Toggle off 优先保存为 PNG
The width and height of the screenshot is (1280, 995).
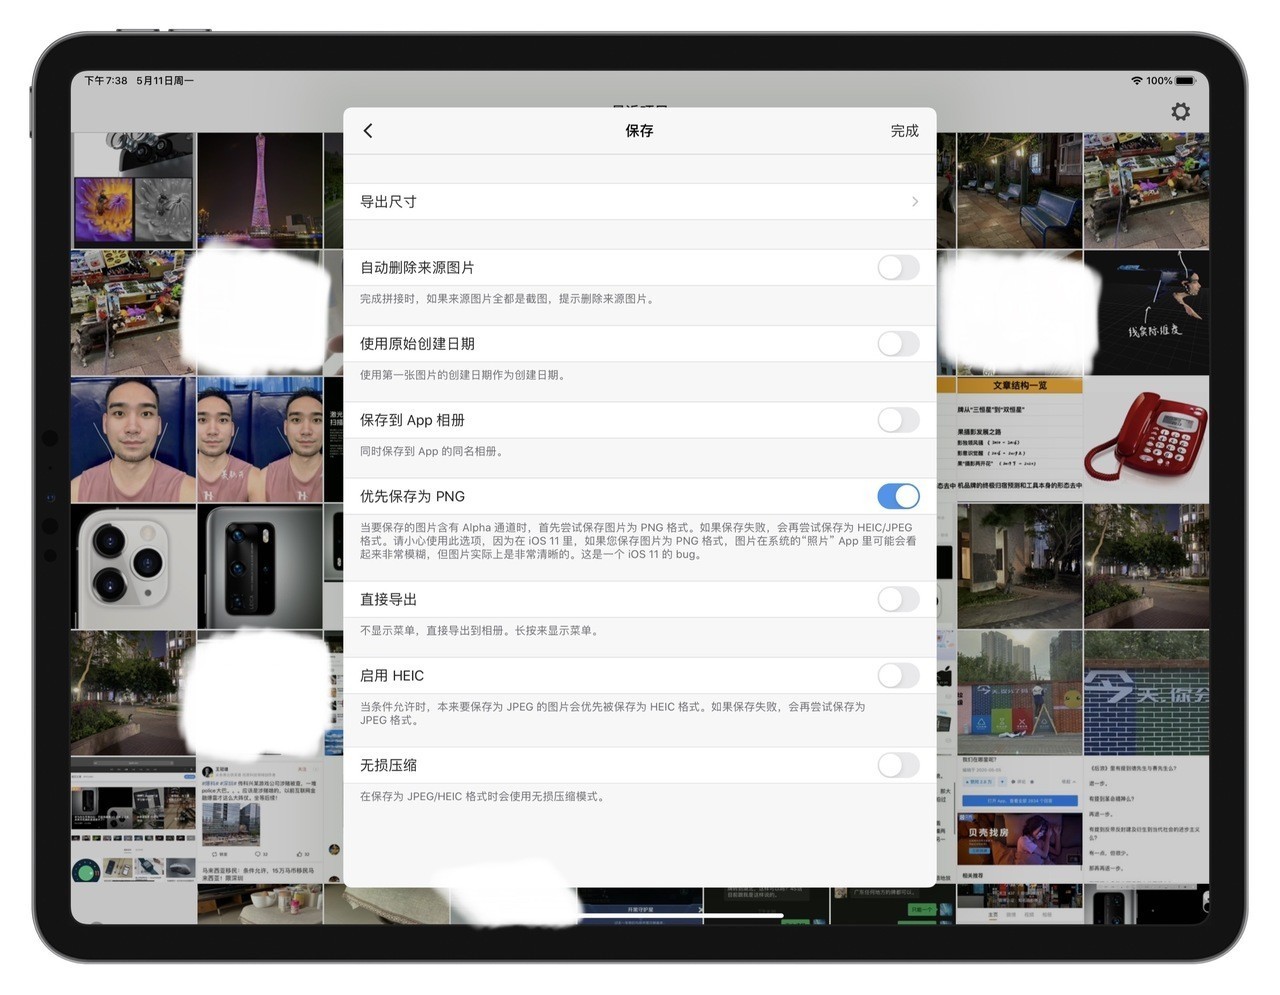point(898,496)
